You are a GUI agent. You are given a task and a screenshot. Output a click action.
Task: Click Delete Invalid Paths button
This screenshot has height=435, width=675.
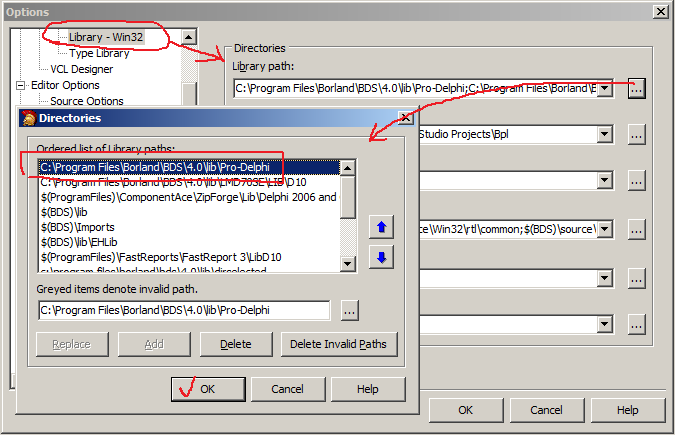pyautogui.click(x=338, y=345)
